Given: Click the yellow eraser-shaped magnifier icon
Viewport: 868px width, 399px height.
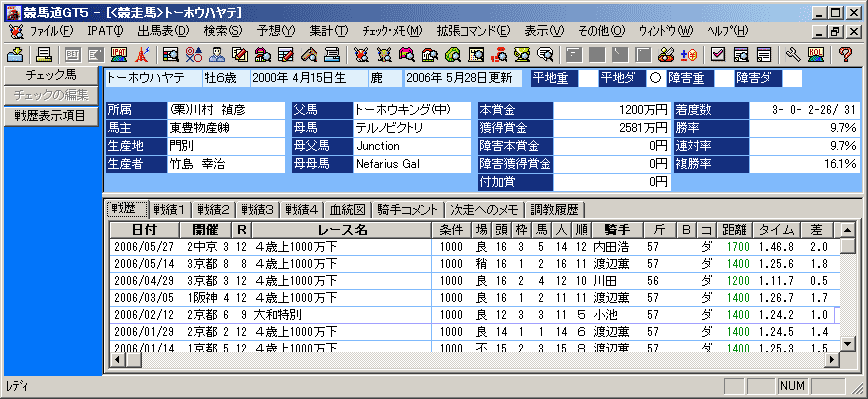Looking at the screenshot, I should click(309, 54).
